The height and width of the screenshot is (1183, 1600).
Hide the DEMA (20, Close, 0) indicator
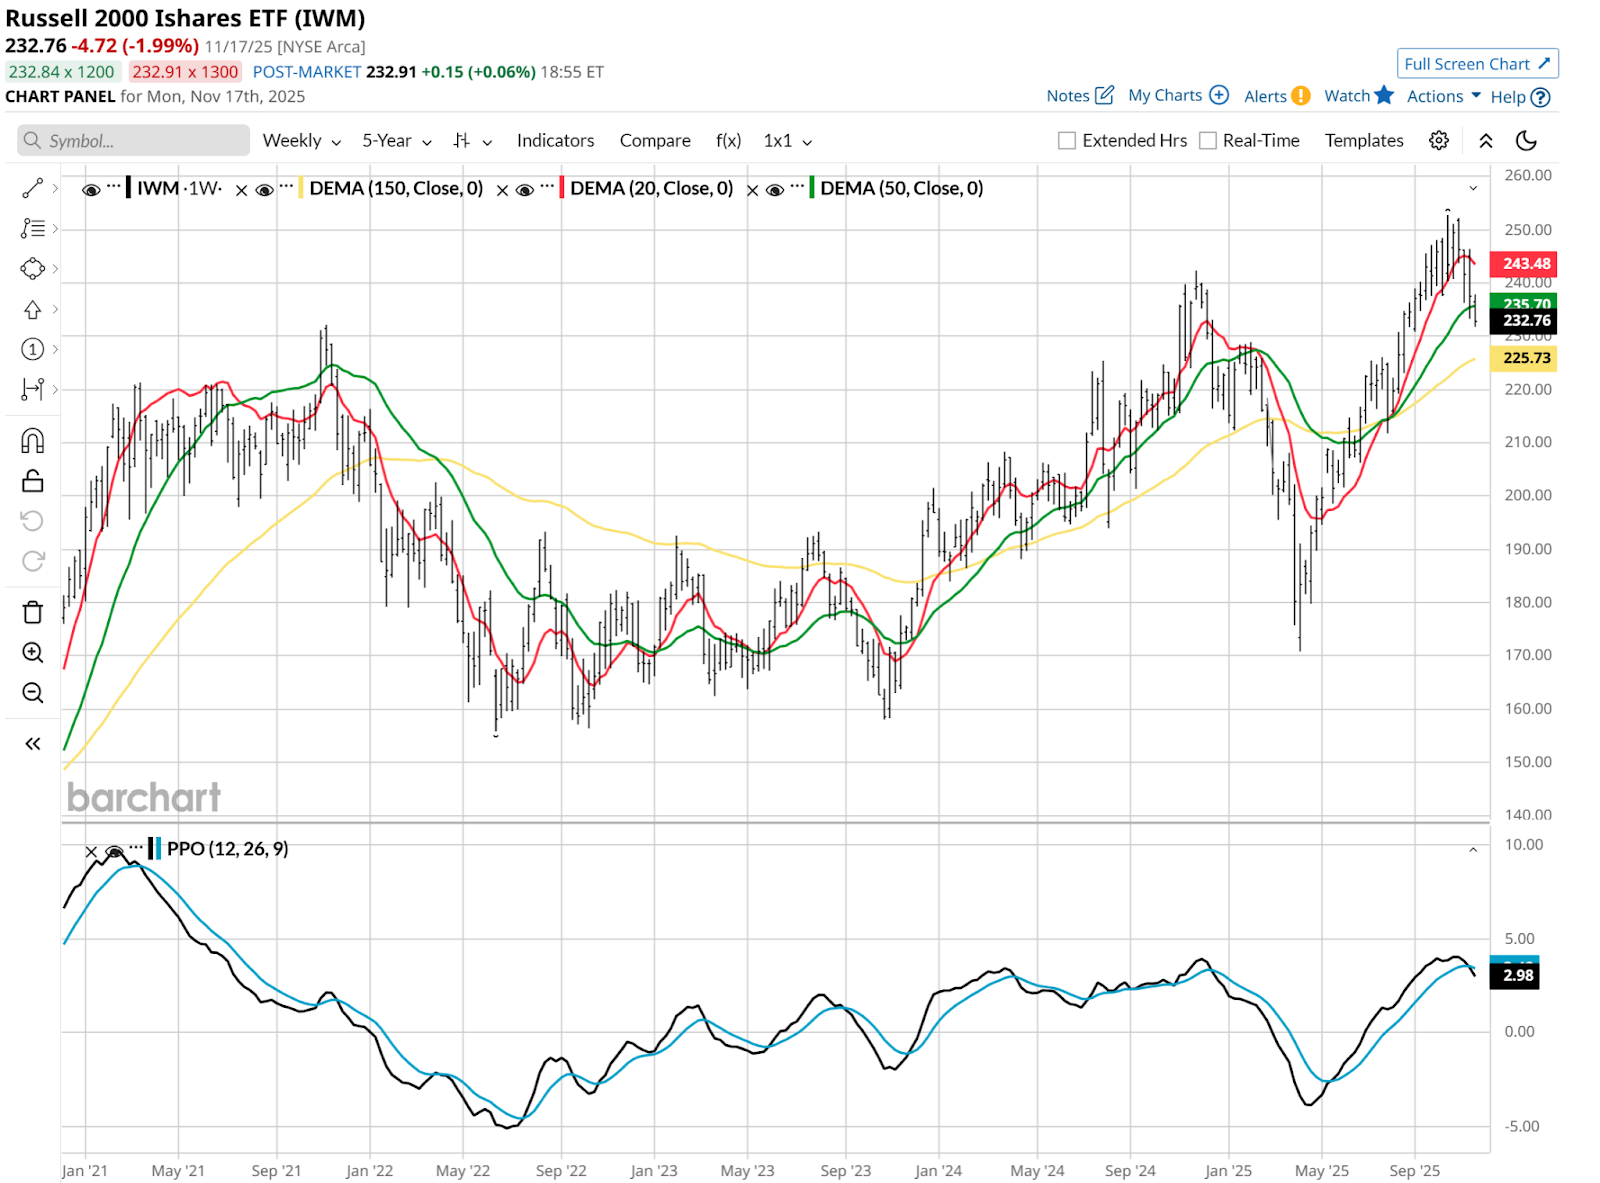[525, 189]
